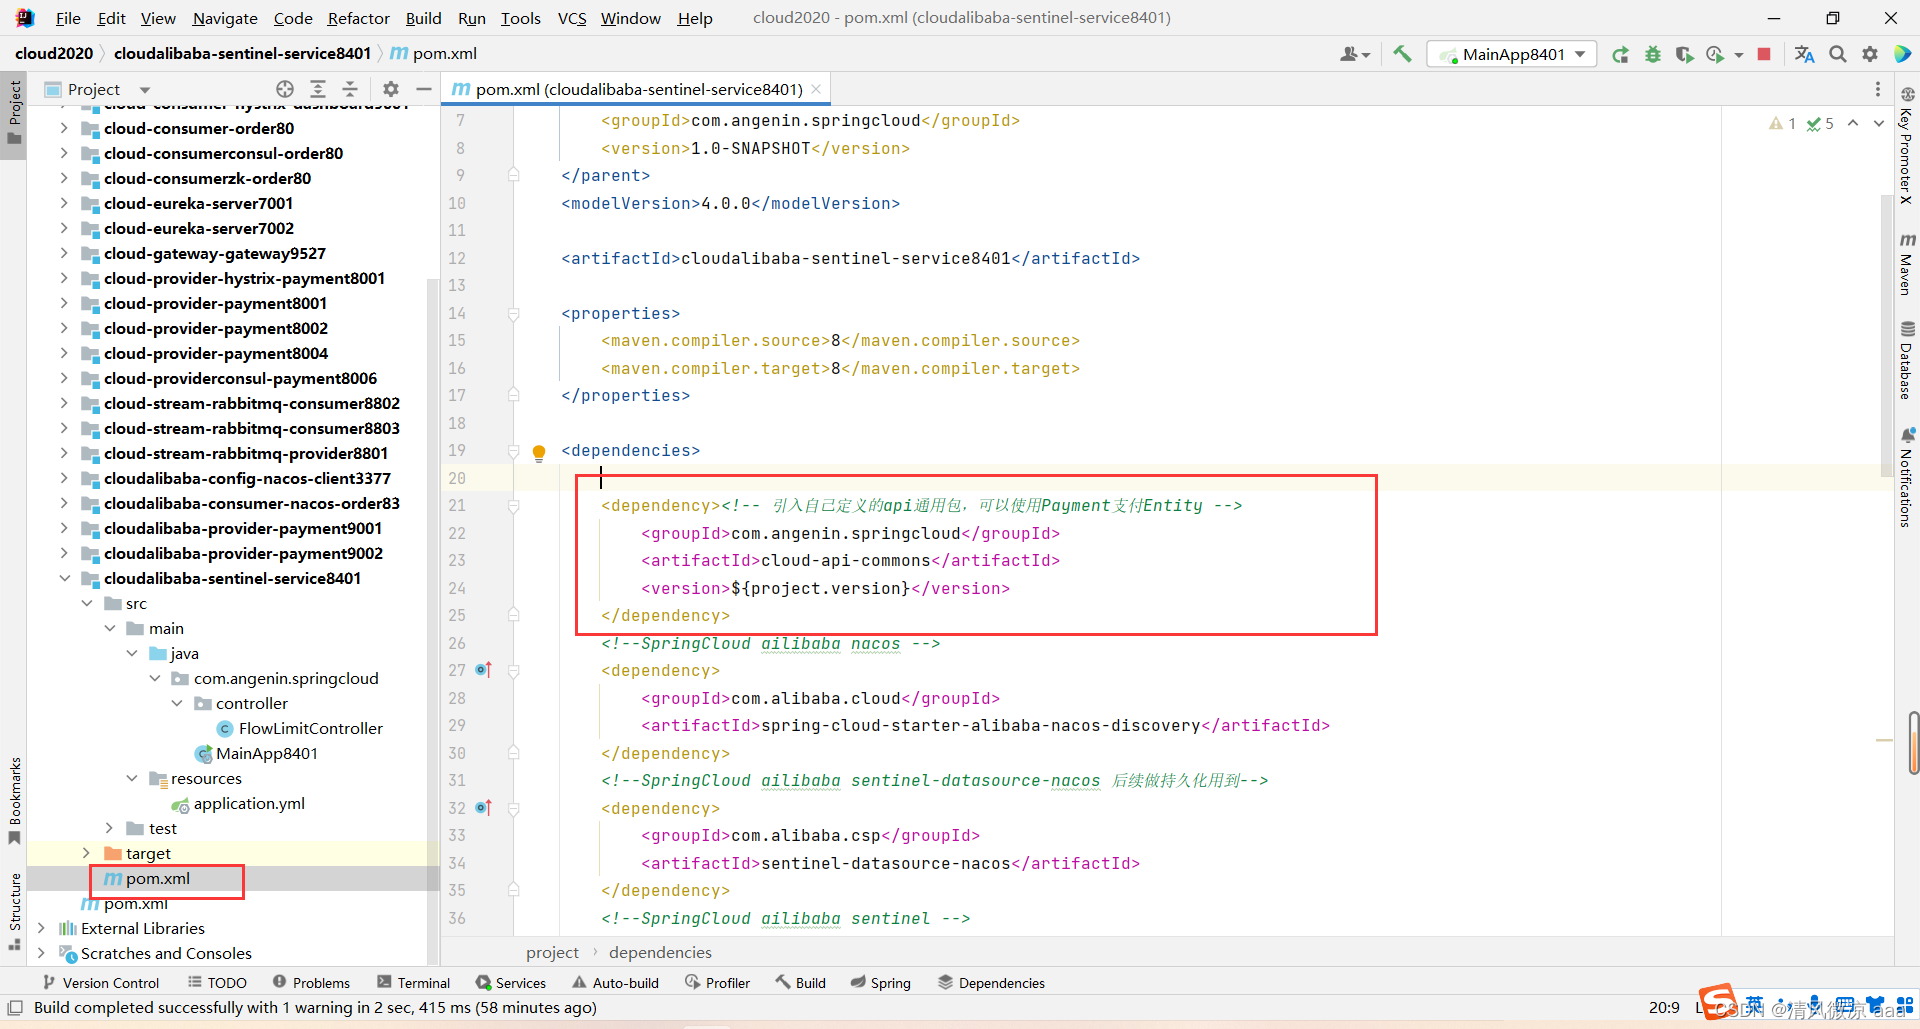Viewport: 1920px width, 1029px height.
Task: Click the Build project hammer icon
Action: coord(1402,54)
